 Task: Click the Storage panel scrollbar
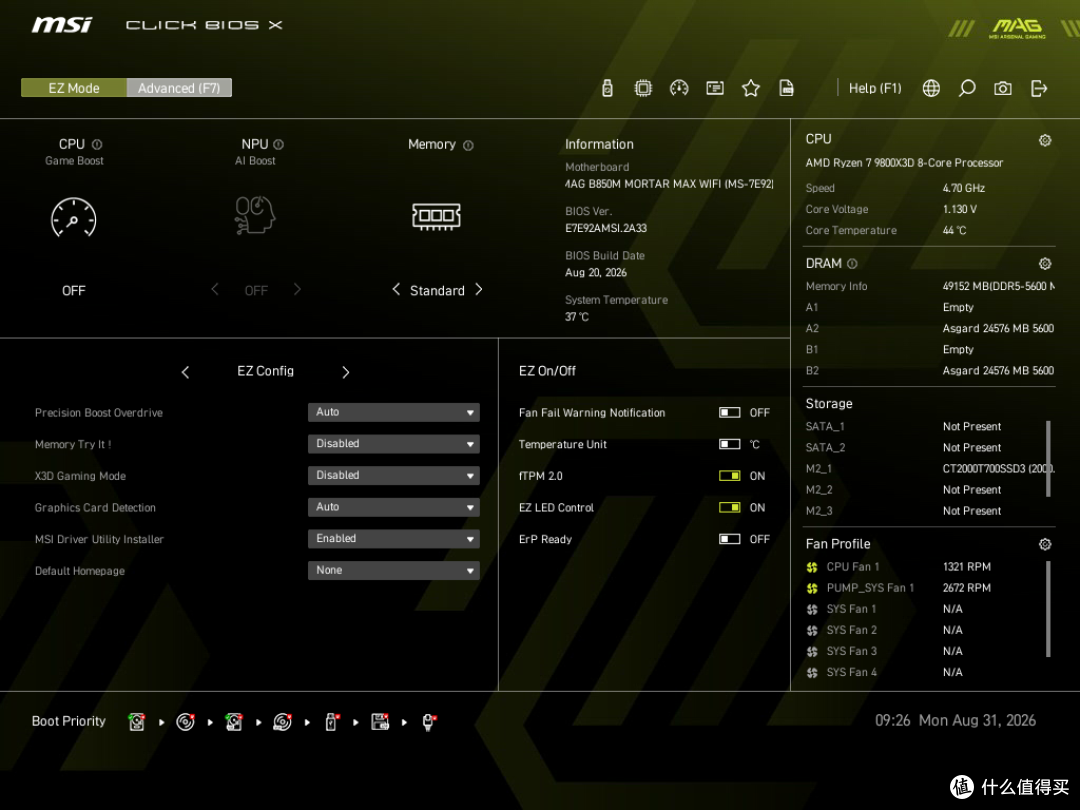pos(1048,458)
